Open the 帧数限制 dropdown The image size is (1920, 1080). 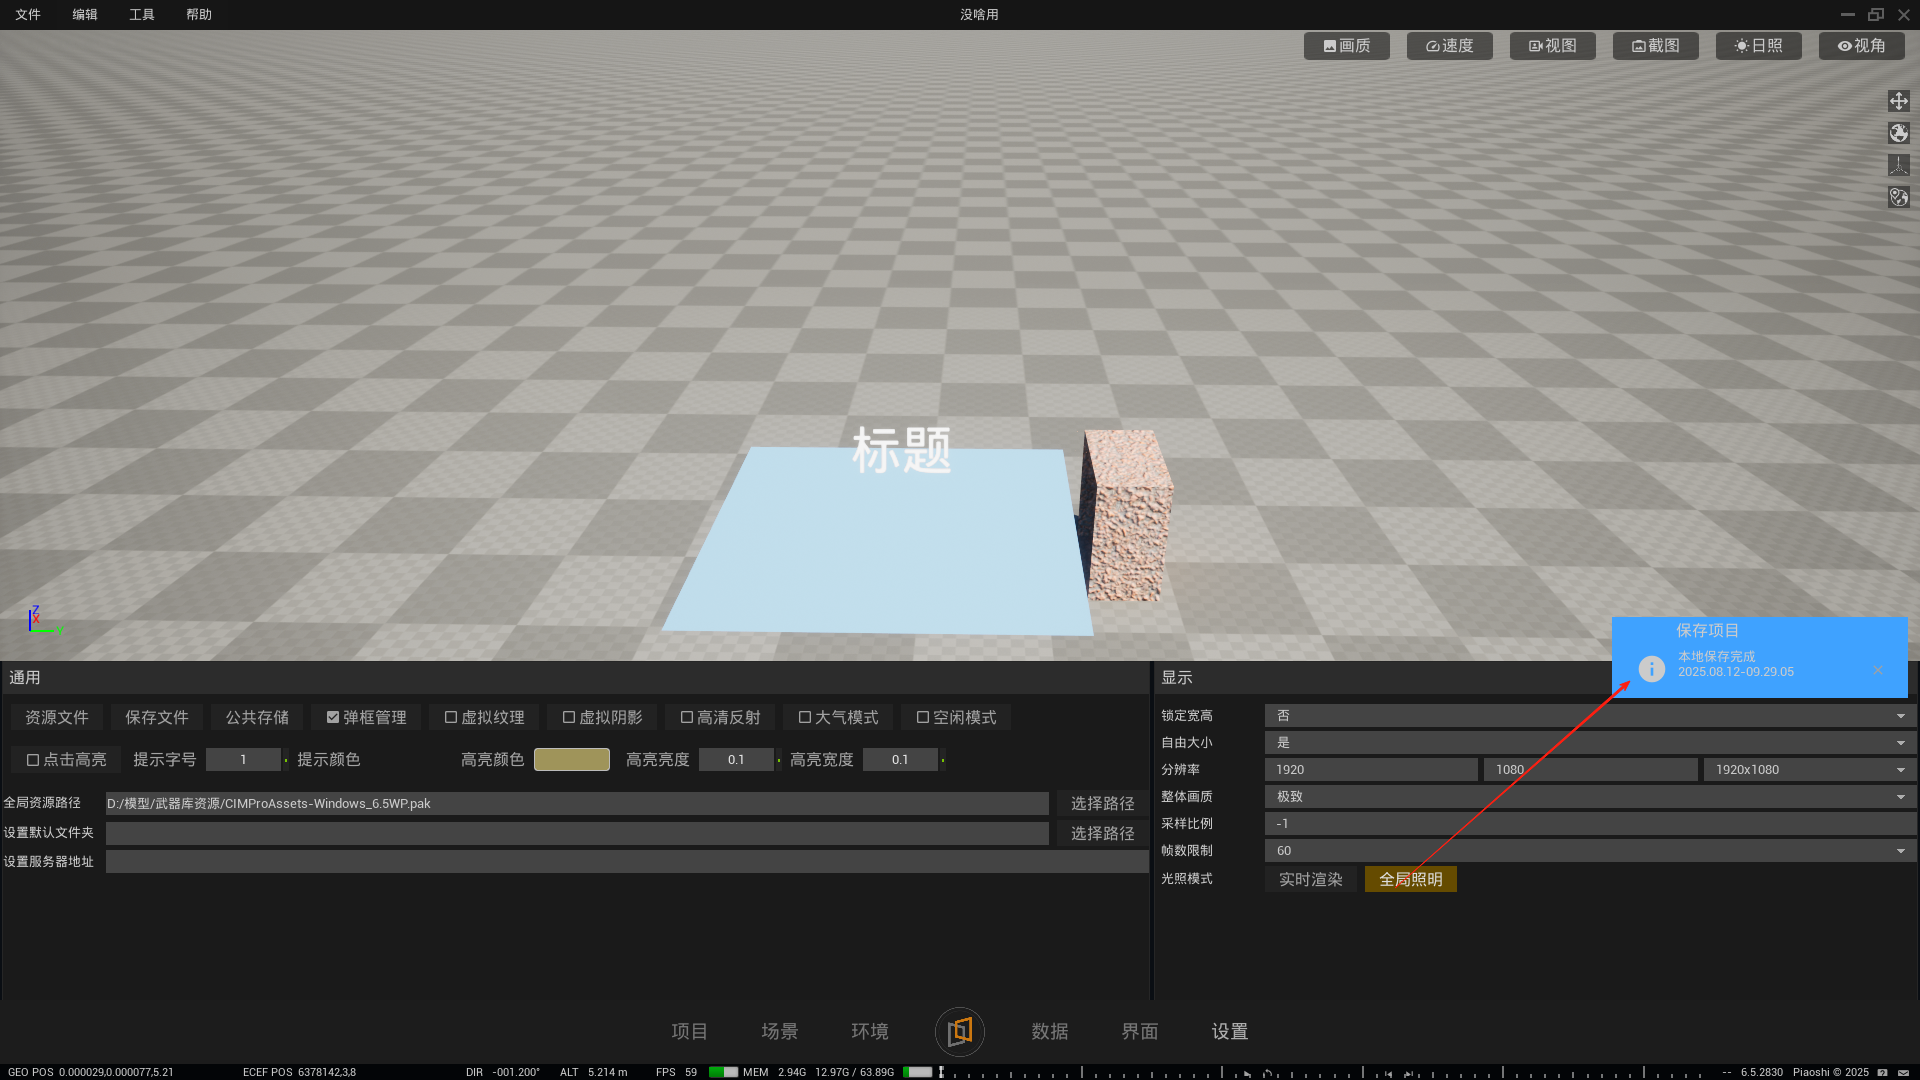pyautogui.click(x=1590, y=850)
